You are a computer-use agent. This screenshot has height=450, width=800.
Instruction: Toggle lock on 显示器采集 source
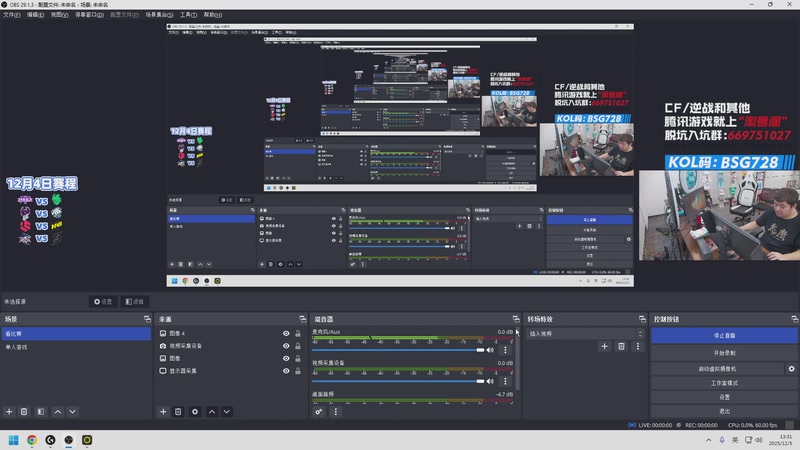pyautogui.click(x=298, y=371)
